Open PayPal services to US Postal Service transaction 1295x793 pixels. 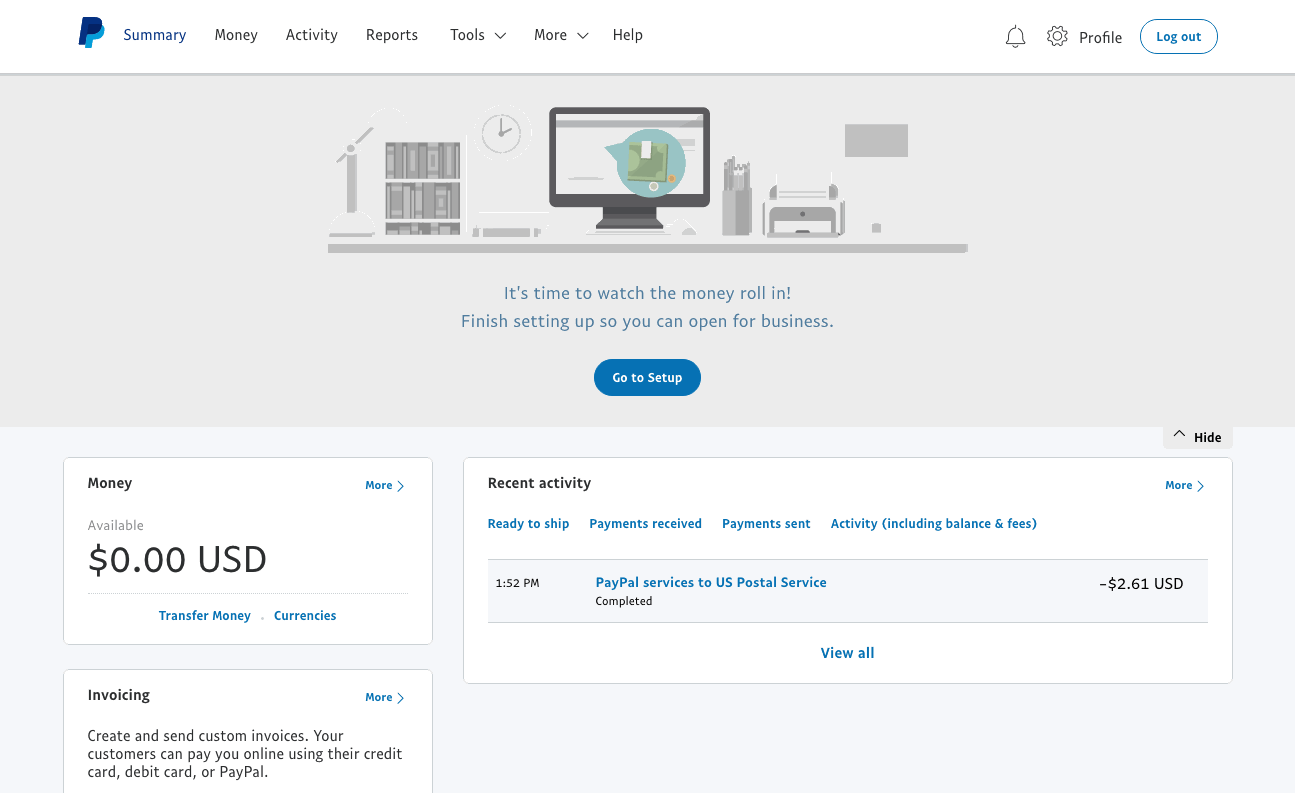pyautogui.click(x=711, y=582)
